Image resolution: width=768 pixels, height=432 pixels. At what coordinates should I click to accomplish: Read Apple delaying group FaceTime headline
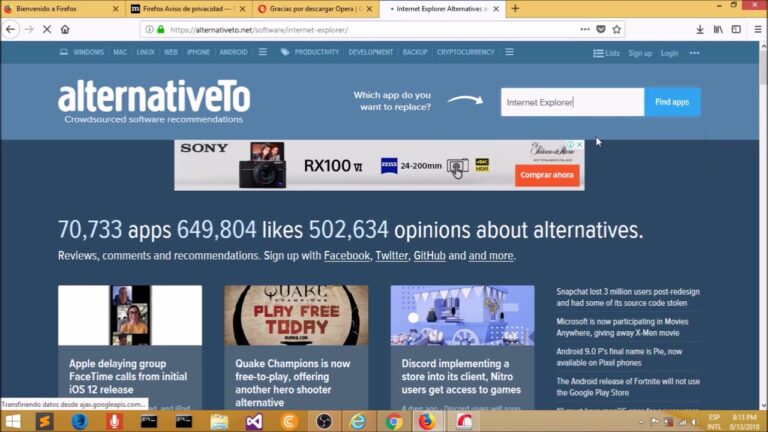128,377
